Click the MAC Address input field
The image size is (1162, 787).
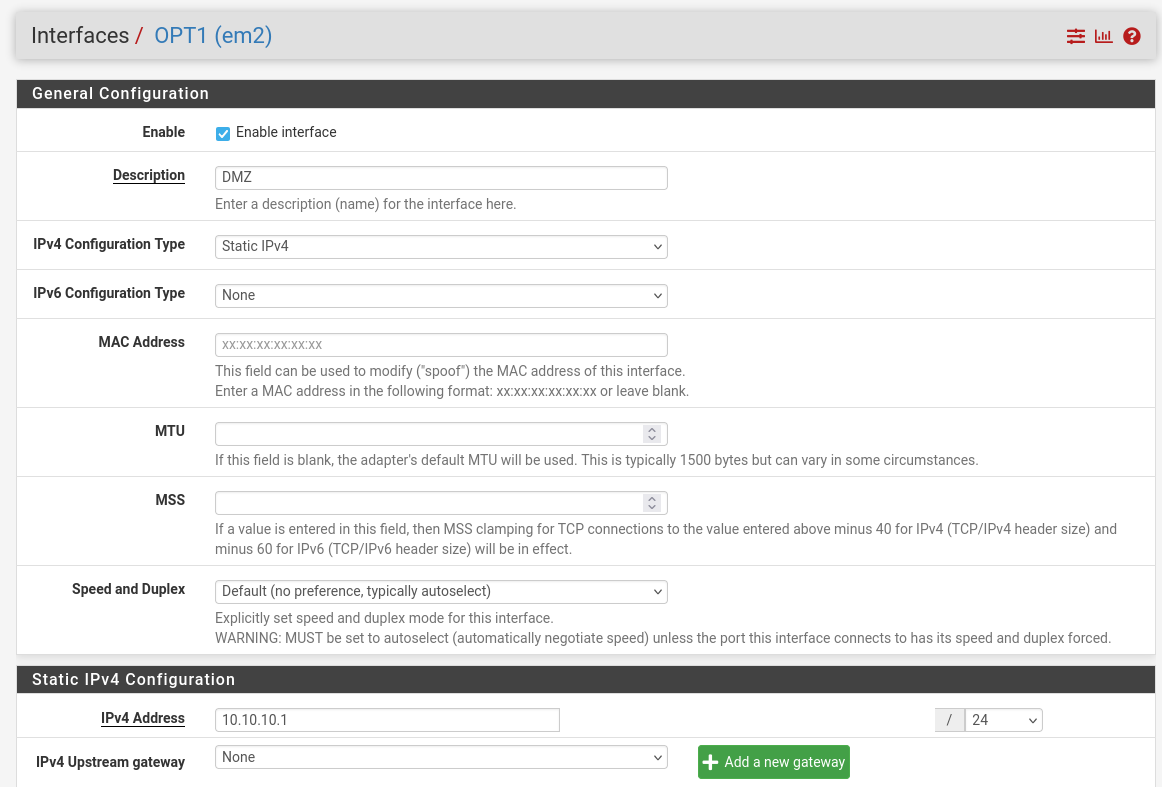click(x=441, y=344)
